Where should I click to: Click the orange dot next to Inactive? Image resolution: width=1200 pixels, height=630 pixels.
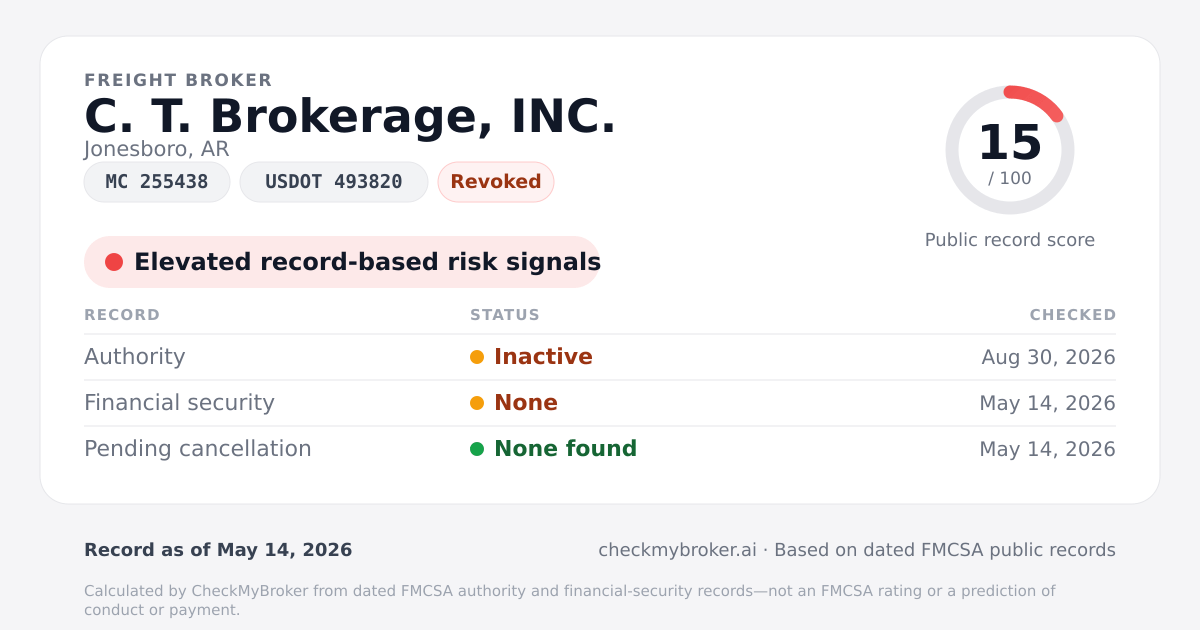477,357
